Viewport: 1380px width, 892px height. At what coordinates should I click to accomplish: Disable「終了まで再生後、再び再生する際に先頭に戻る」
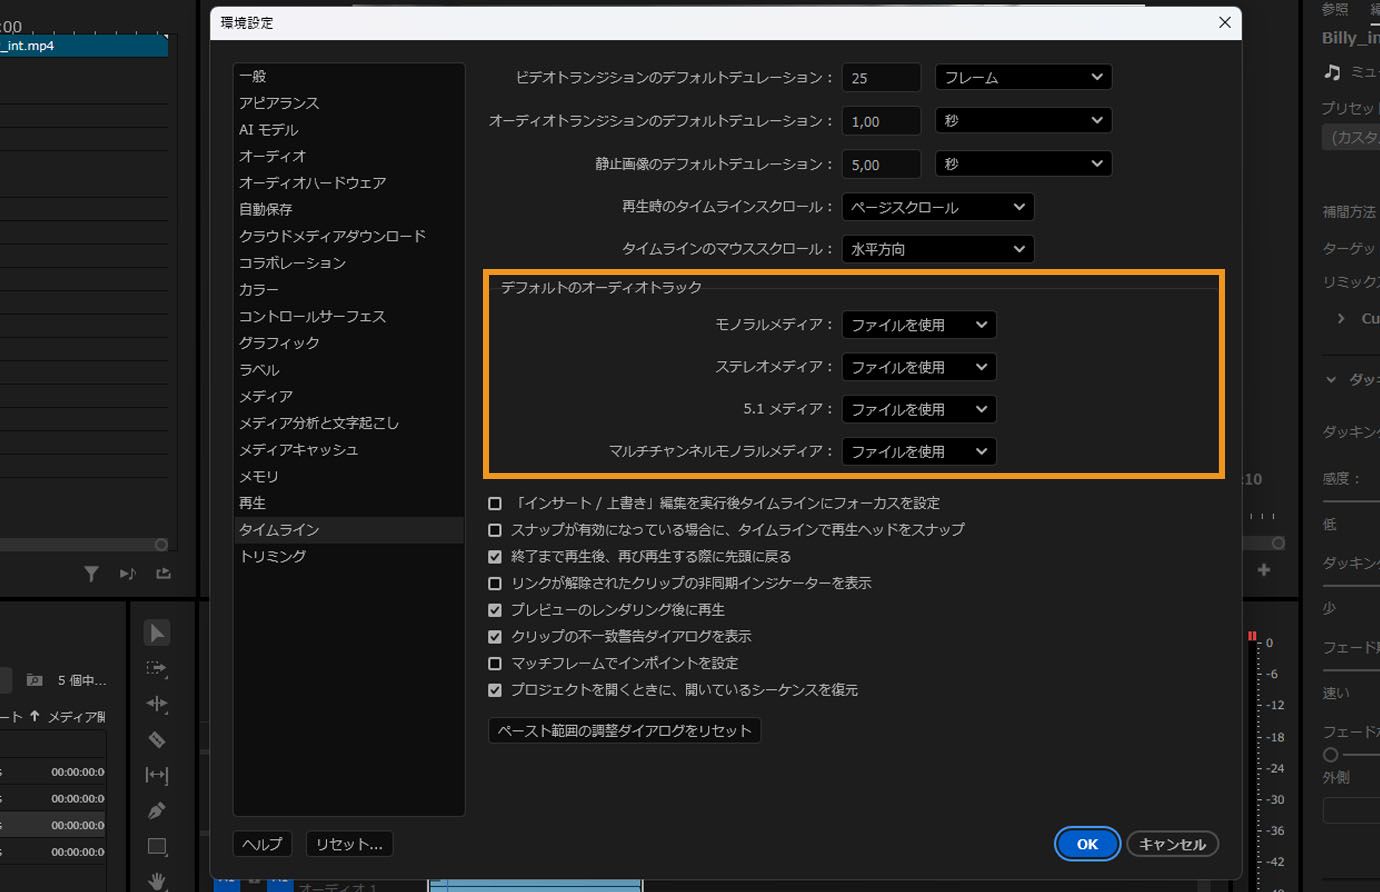pyautogui.click(x=496, y=556)
